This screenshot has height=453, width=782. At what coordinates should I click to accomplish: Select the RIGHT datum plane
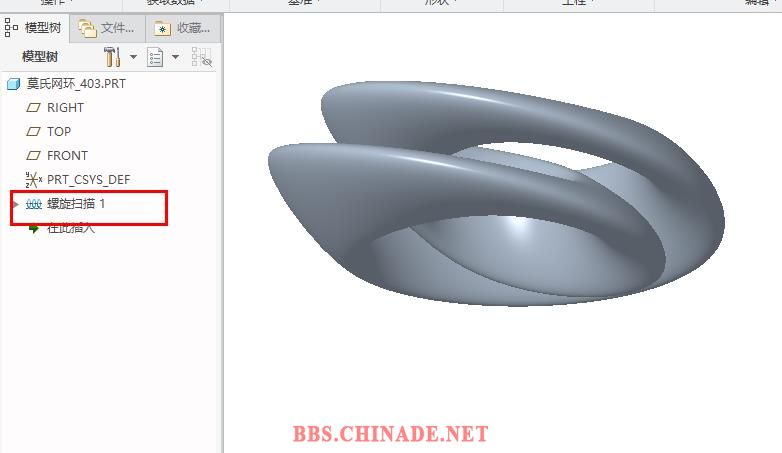65,107
